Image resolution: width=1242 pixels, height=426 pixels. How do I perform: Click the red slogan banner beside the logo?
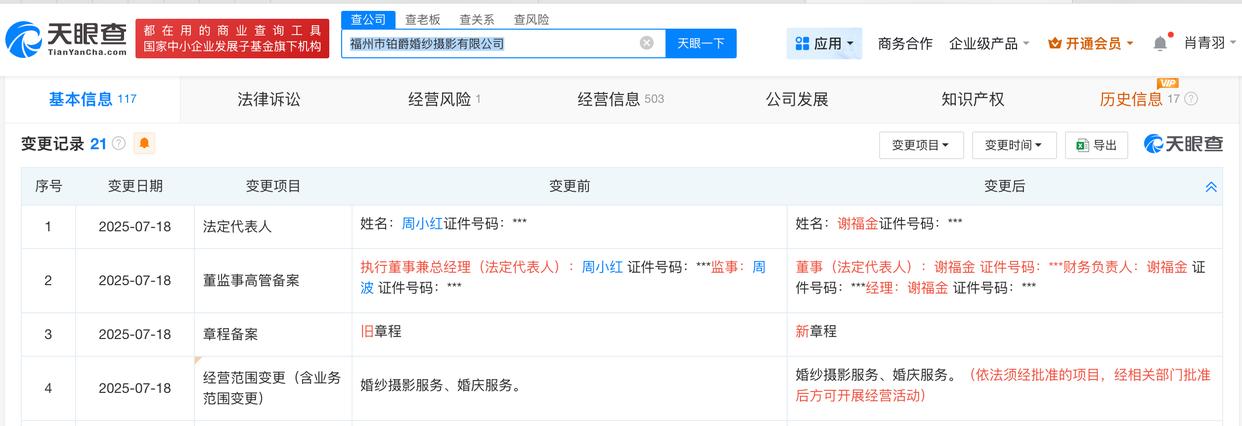232,39
